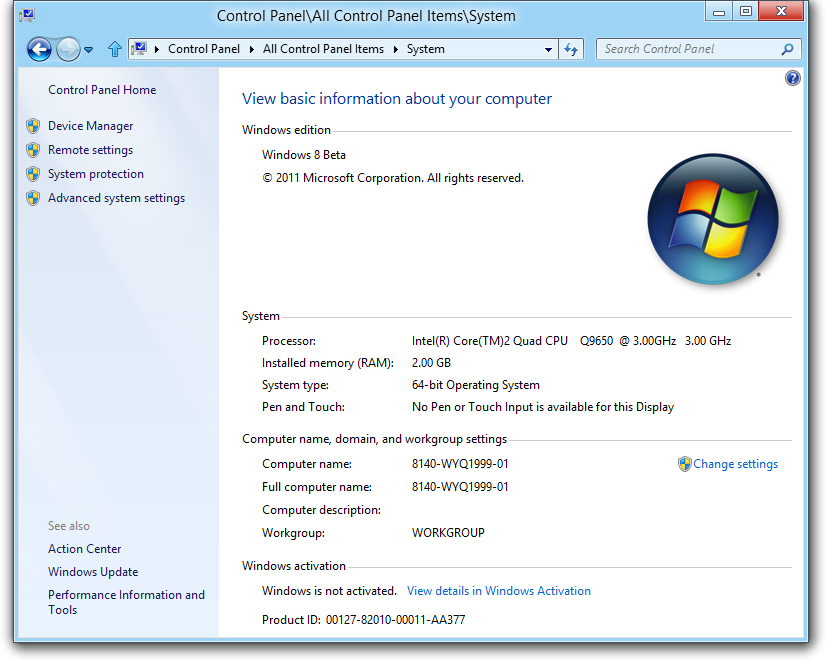Click the shield icon next to Change settings
The image size is (827, 662).
pyautogui.click(x=684, y=464)
